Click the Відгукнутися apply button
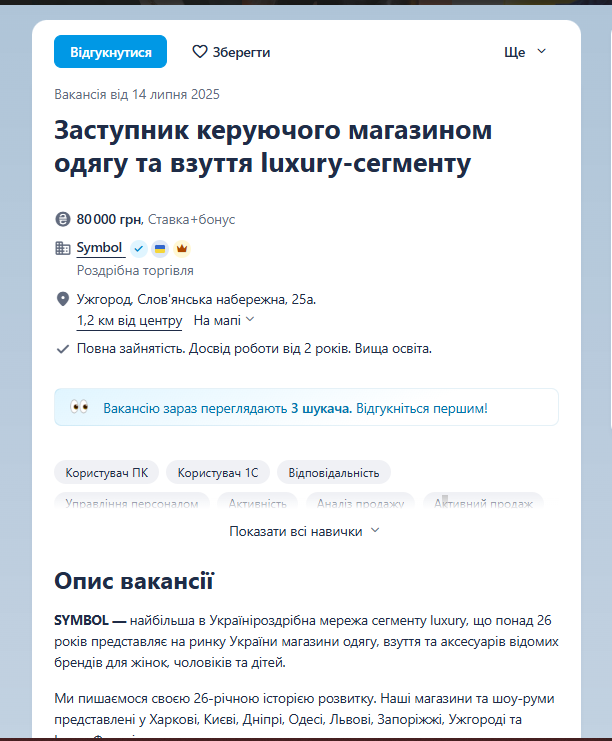The image size is (612, 741). [x=110, y=52]
